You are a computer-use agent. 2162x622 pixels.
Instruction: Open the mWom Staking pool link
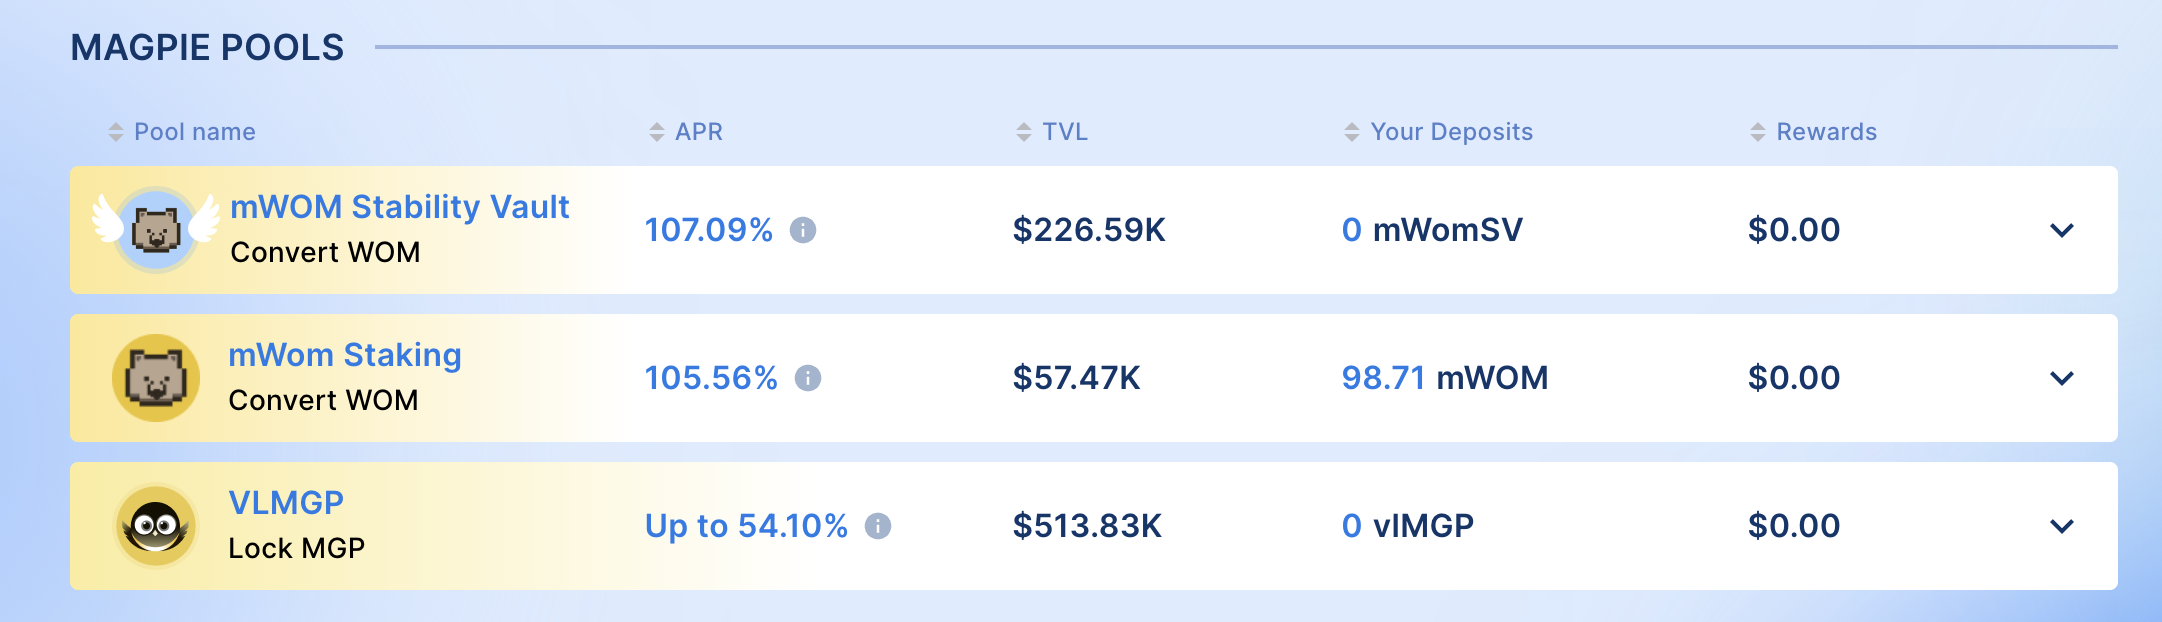click(345, 355)
